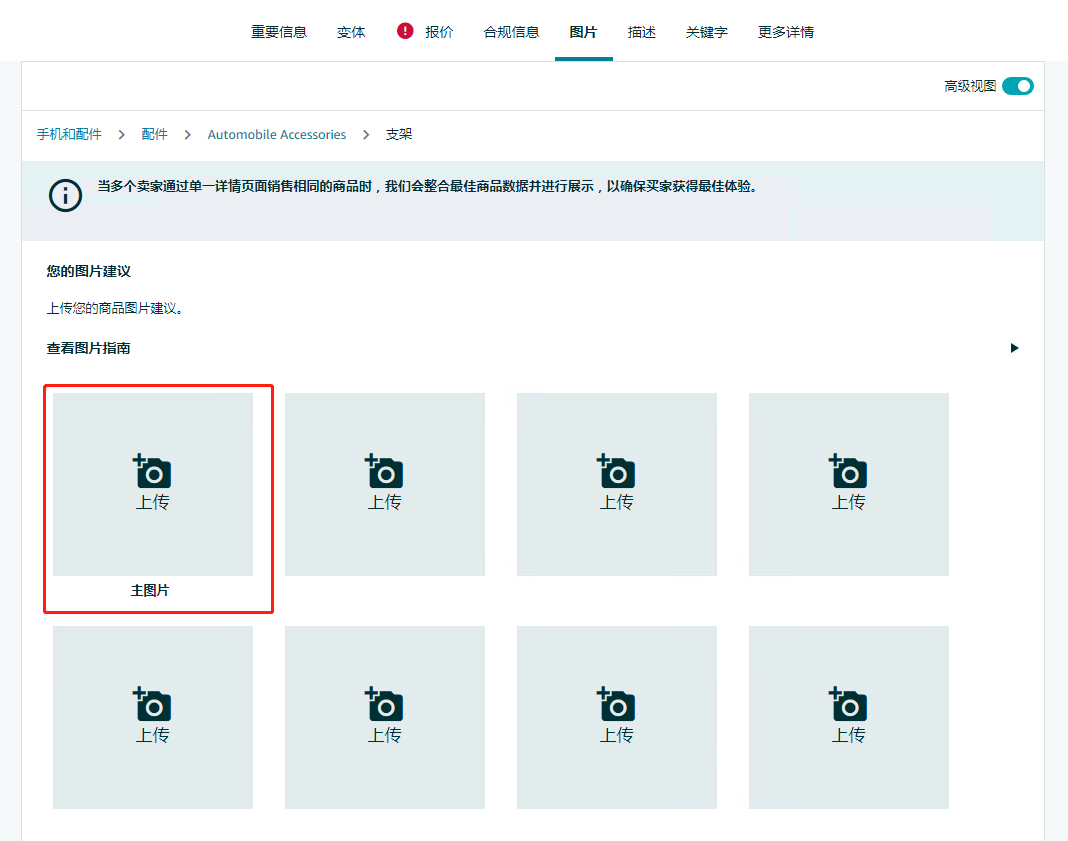Click the second upload camera icon in top row
The height and width of the screenshot is (841, 1068).
(x=385, y=472)
